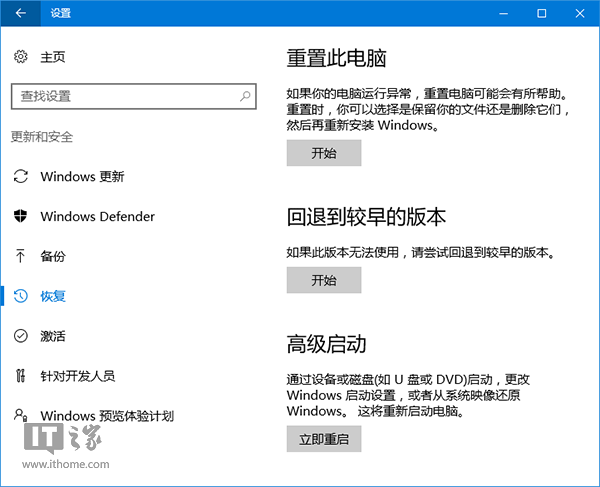Viewport: 600px width, 487px height.
Task: Click the 回退到较早的版本 heading
Action: pos(366,217)
